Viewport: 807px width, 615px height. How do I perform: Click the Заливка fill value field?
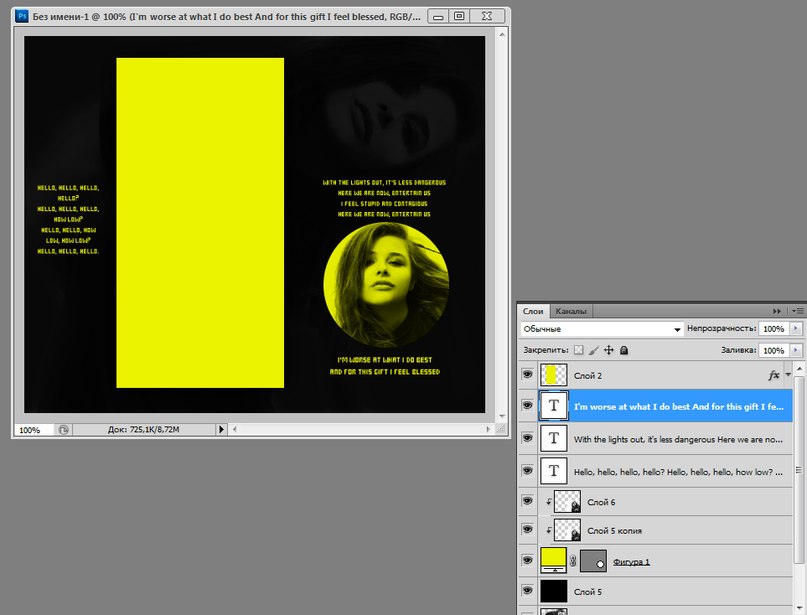pyautogui.click(x=774, y=350)
